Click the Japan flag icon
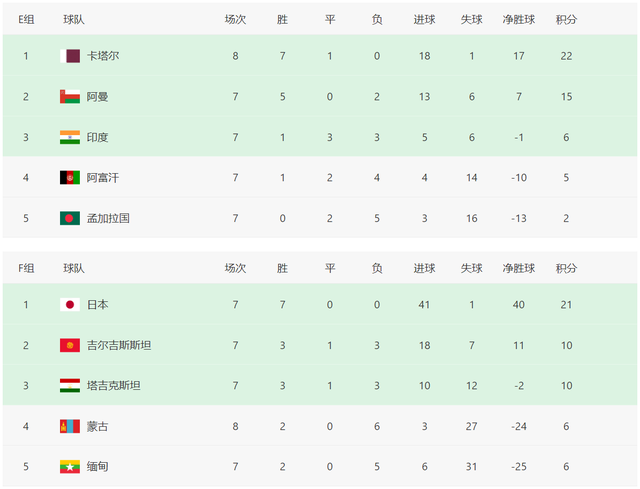The image size is (640, 489). pos(70,305)
